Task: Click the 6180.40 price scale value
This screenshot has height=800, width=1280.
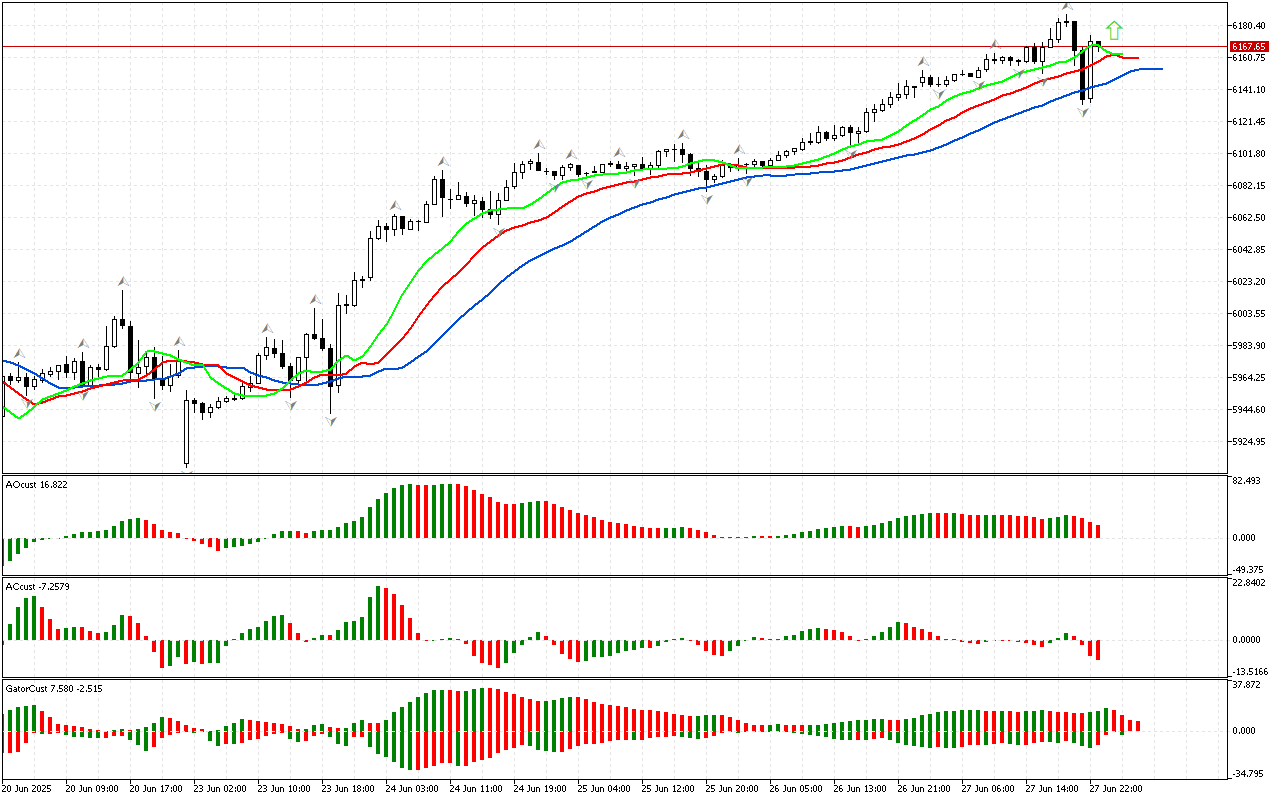Action: (1249, 25)
